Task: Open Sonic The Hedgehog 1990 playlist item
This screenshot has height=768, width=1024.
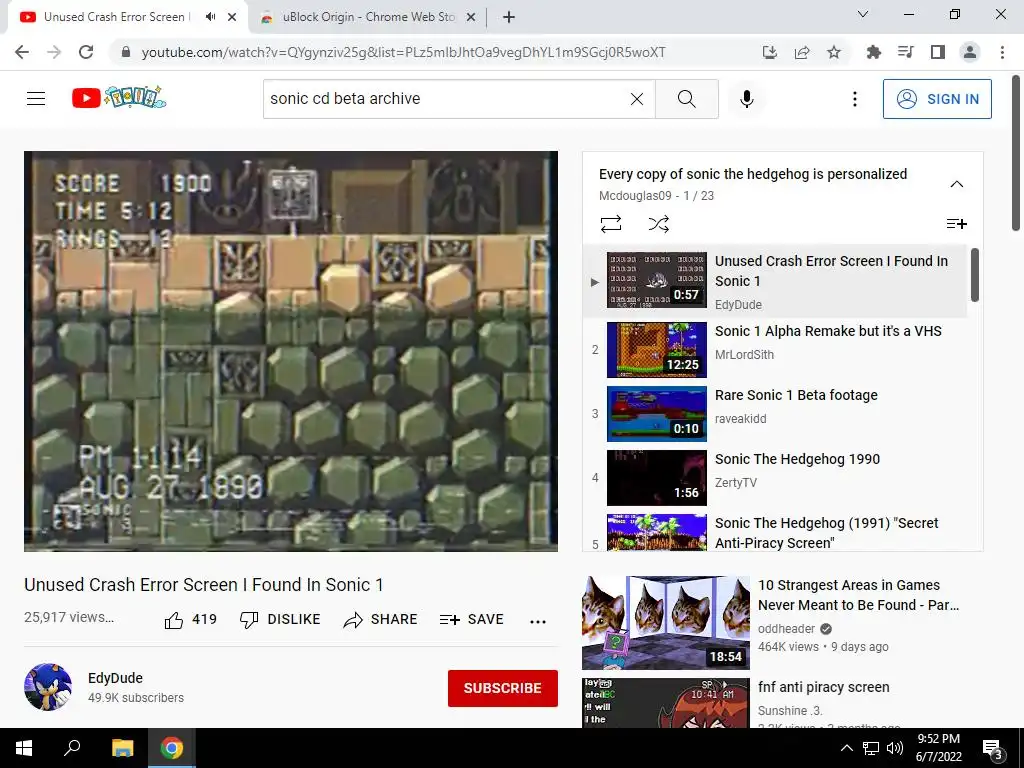Action: [x=774, y=477]
